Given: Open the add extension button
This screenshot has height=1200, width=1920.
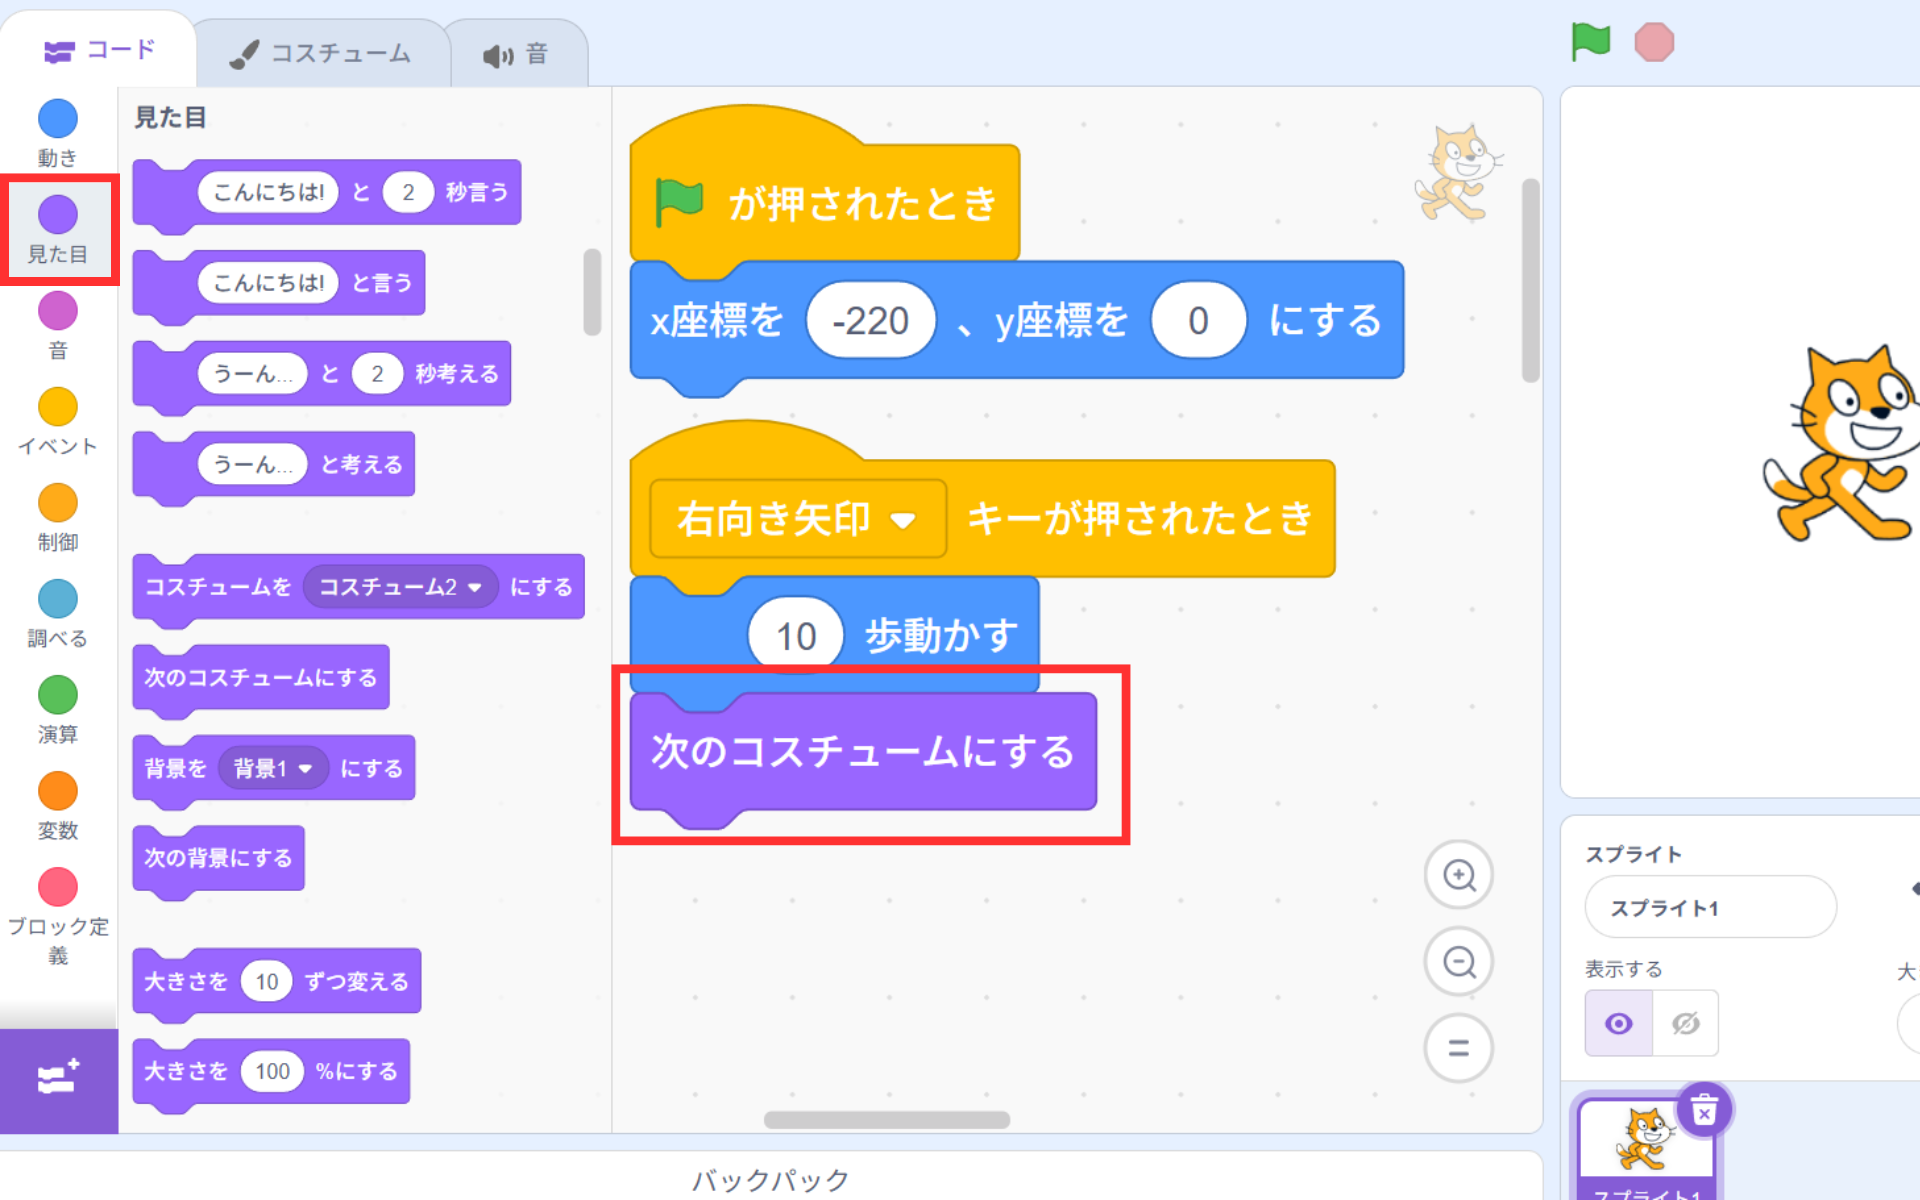Looking at the screenshot, I should click(58, 1079).
